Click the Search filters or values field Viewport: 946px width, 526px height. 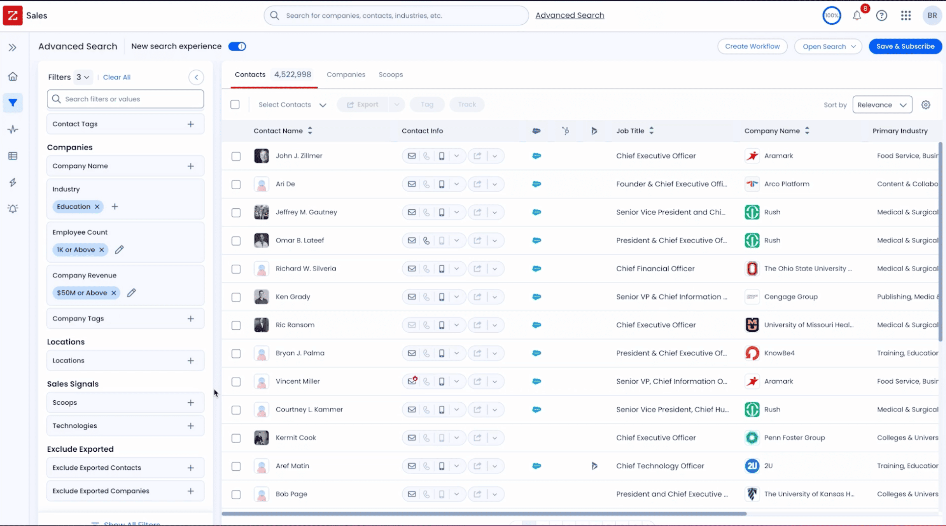coord(125,99)
